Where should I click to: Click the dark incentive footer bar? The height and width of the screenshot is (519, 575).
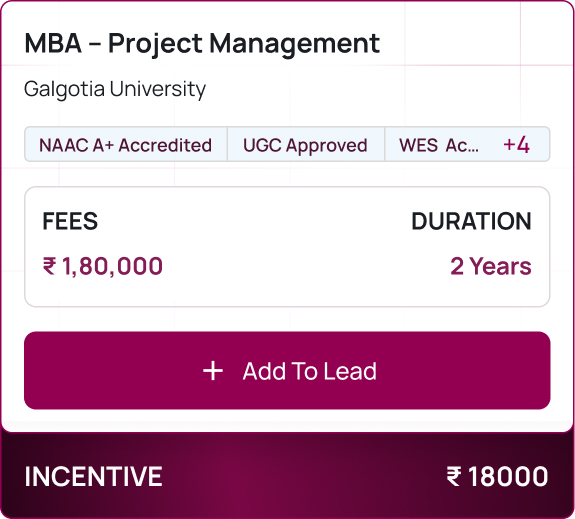tap(287, 476)
